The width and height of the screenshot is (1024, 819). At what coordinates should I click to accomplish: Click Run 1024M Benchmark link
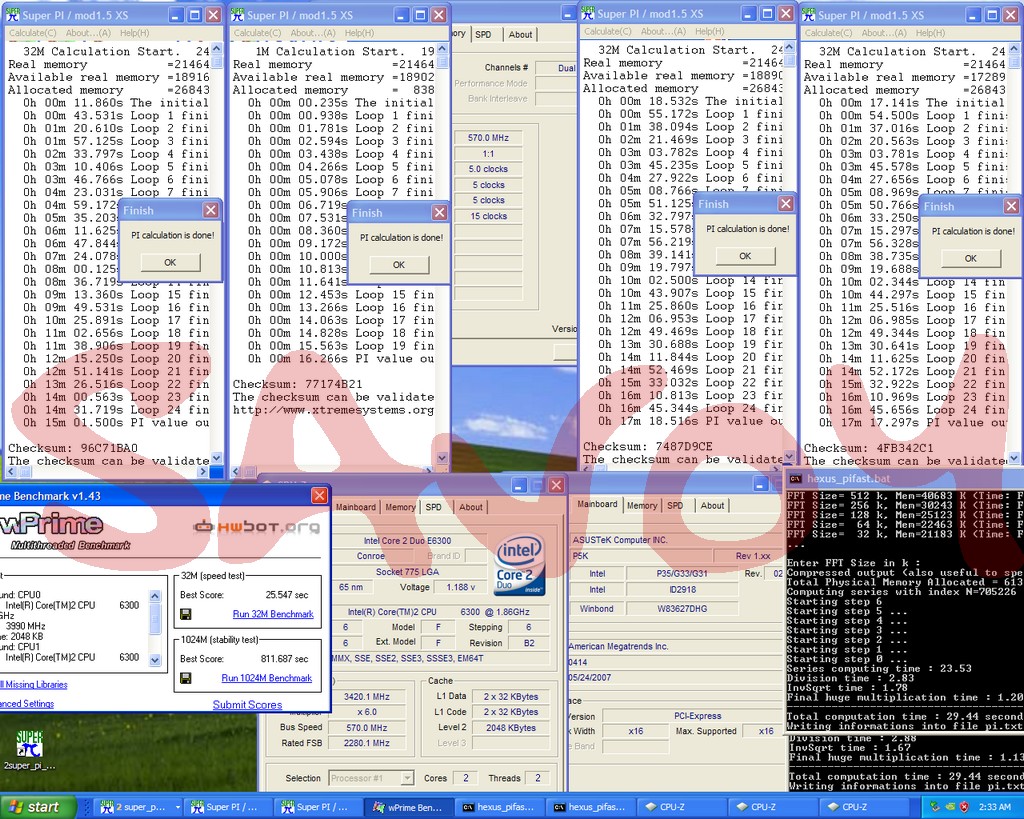point(266,678)
